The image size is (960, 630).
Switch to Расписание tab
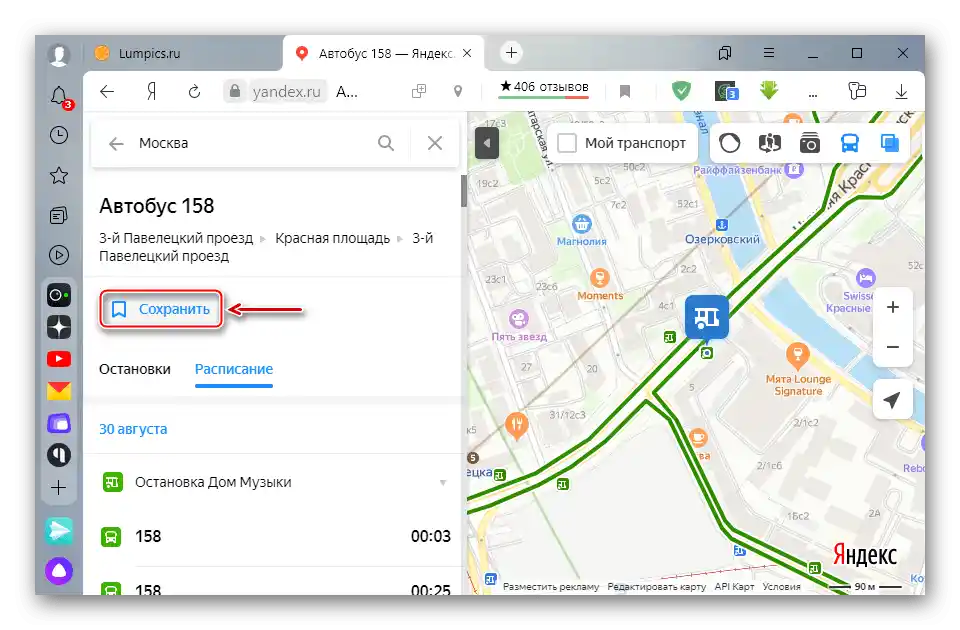coord(234,369)
